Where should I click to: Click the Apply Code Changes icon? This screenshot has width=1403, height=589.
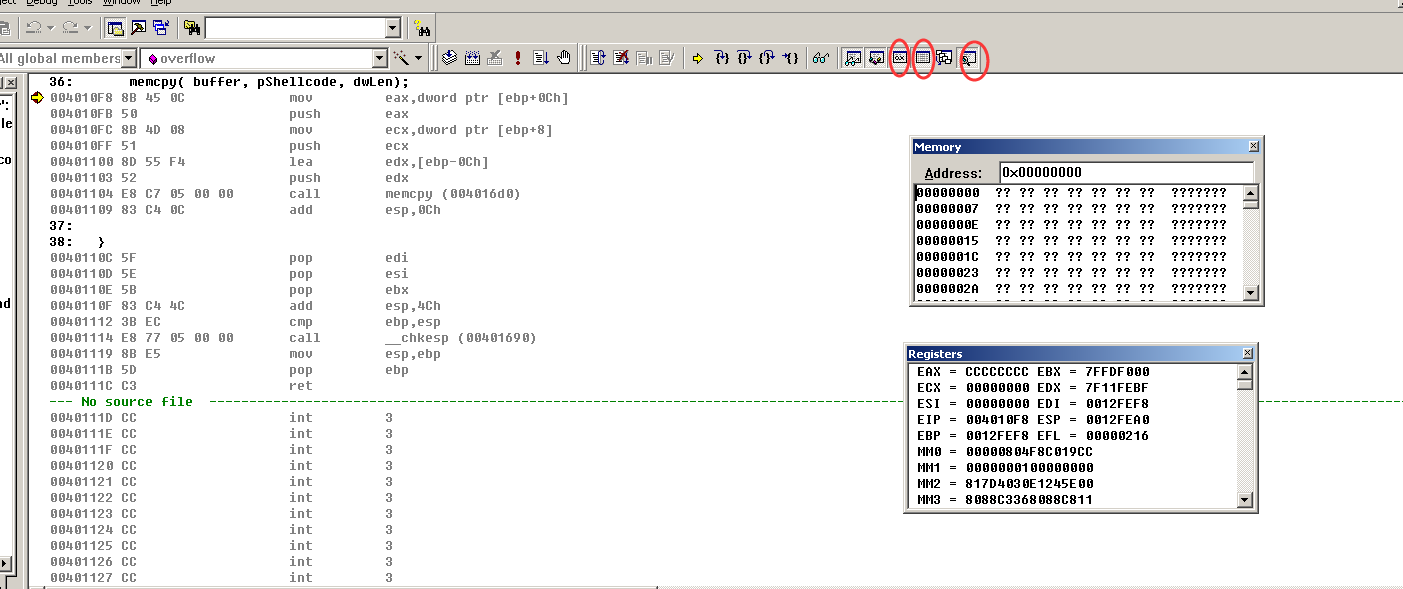(x=666, y=58)
